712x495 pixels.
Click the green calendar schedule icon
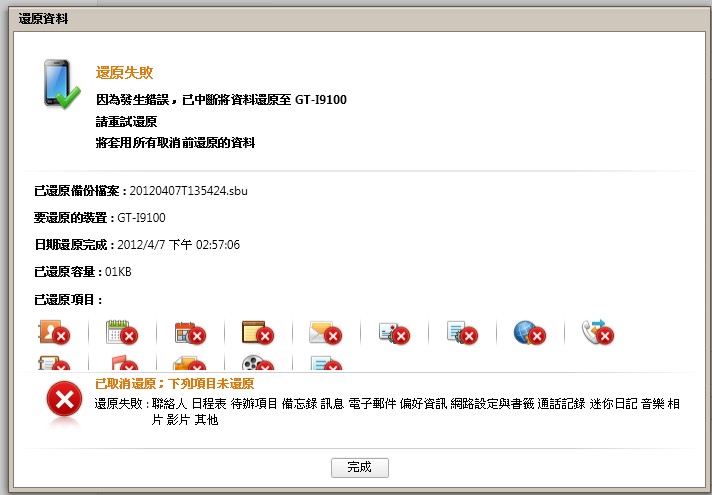[122, 332]
